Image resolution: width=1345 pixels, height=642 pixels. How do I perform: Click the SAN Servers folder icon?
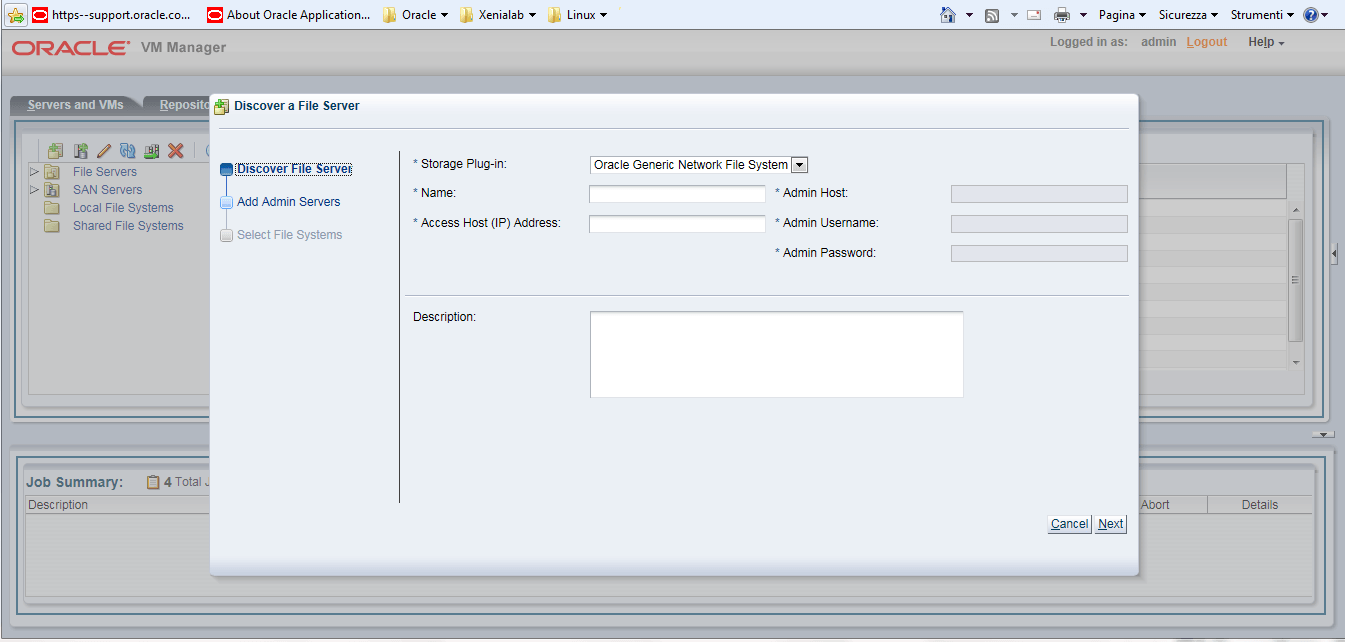(52, 190)
